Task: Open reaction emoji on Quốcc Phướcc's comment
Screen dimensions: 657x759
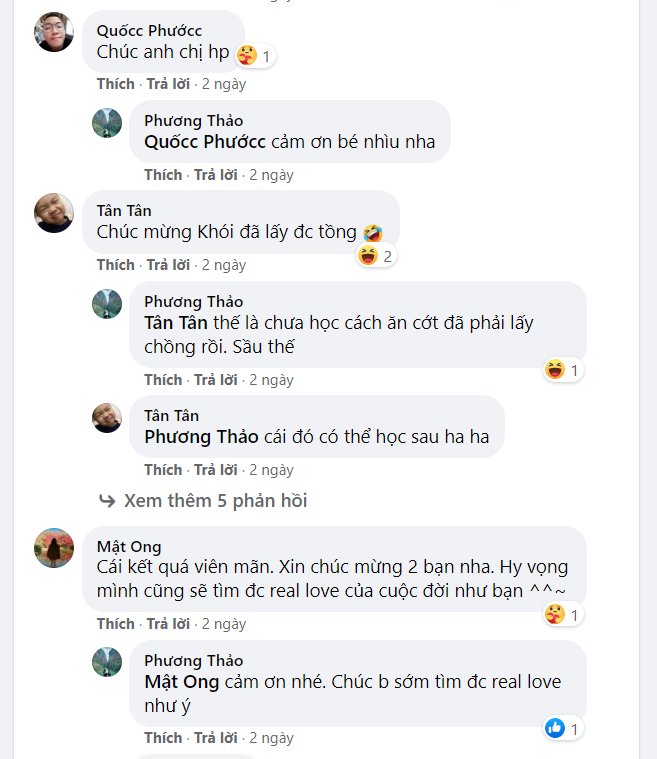Action: click(248, 54)
